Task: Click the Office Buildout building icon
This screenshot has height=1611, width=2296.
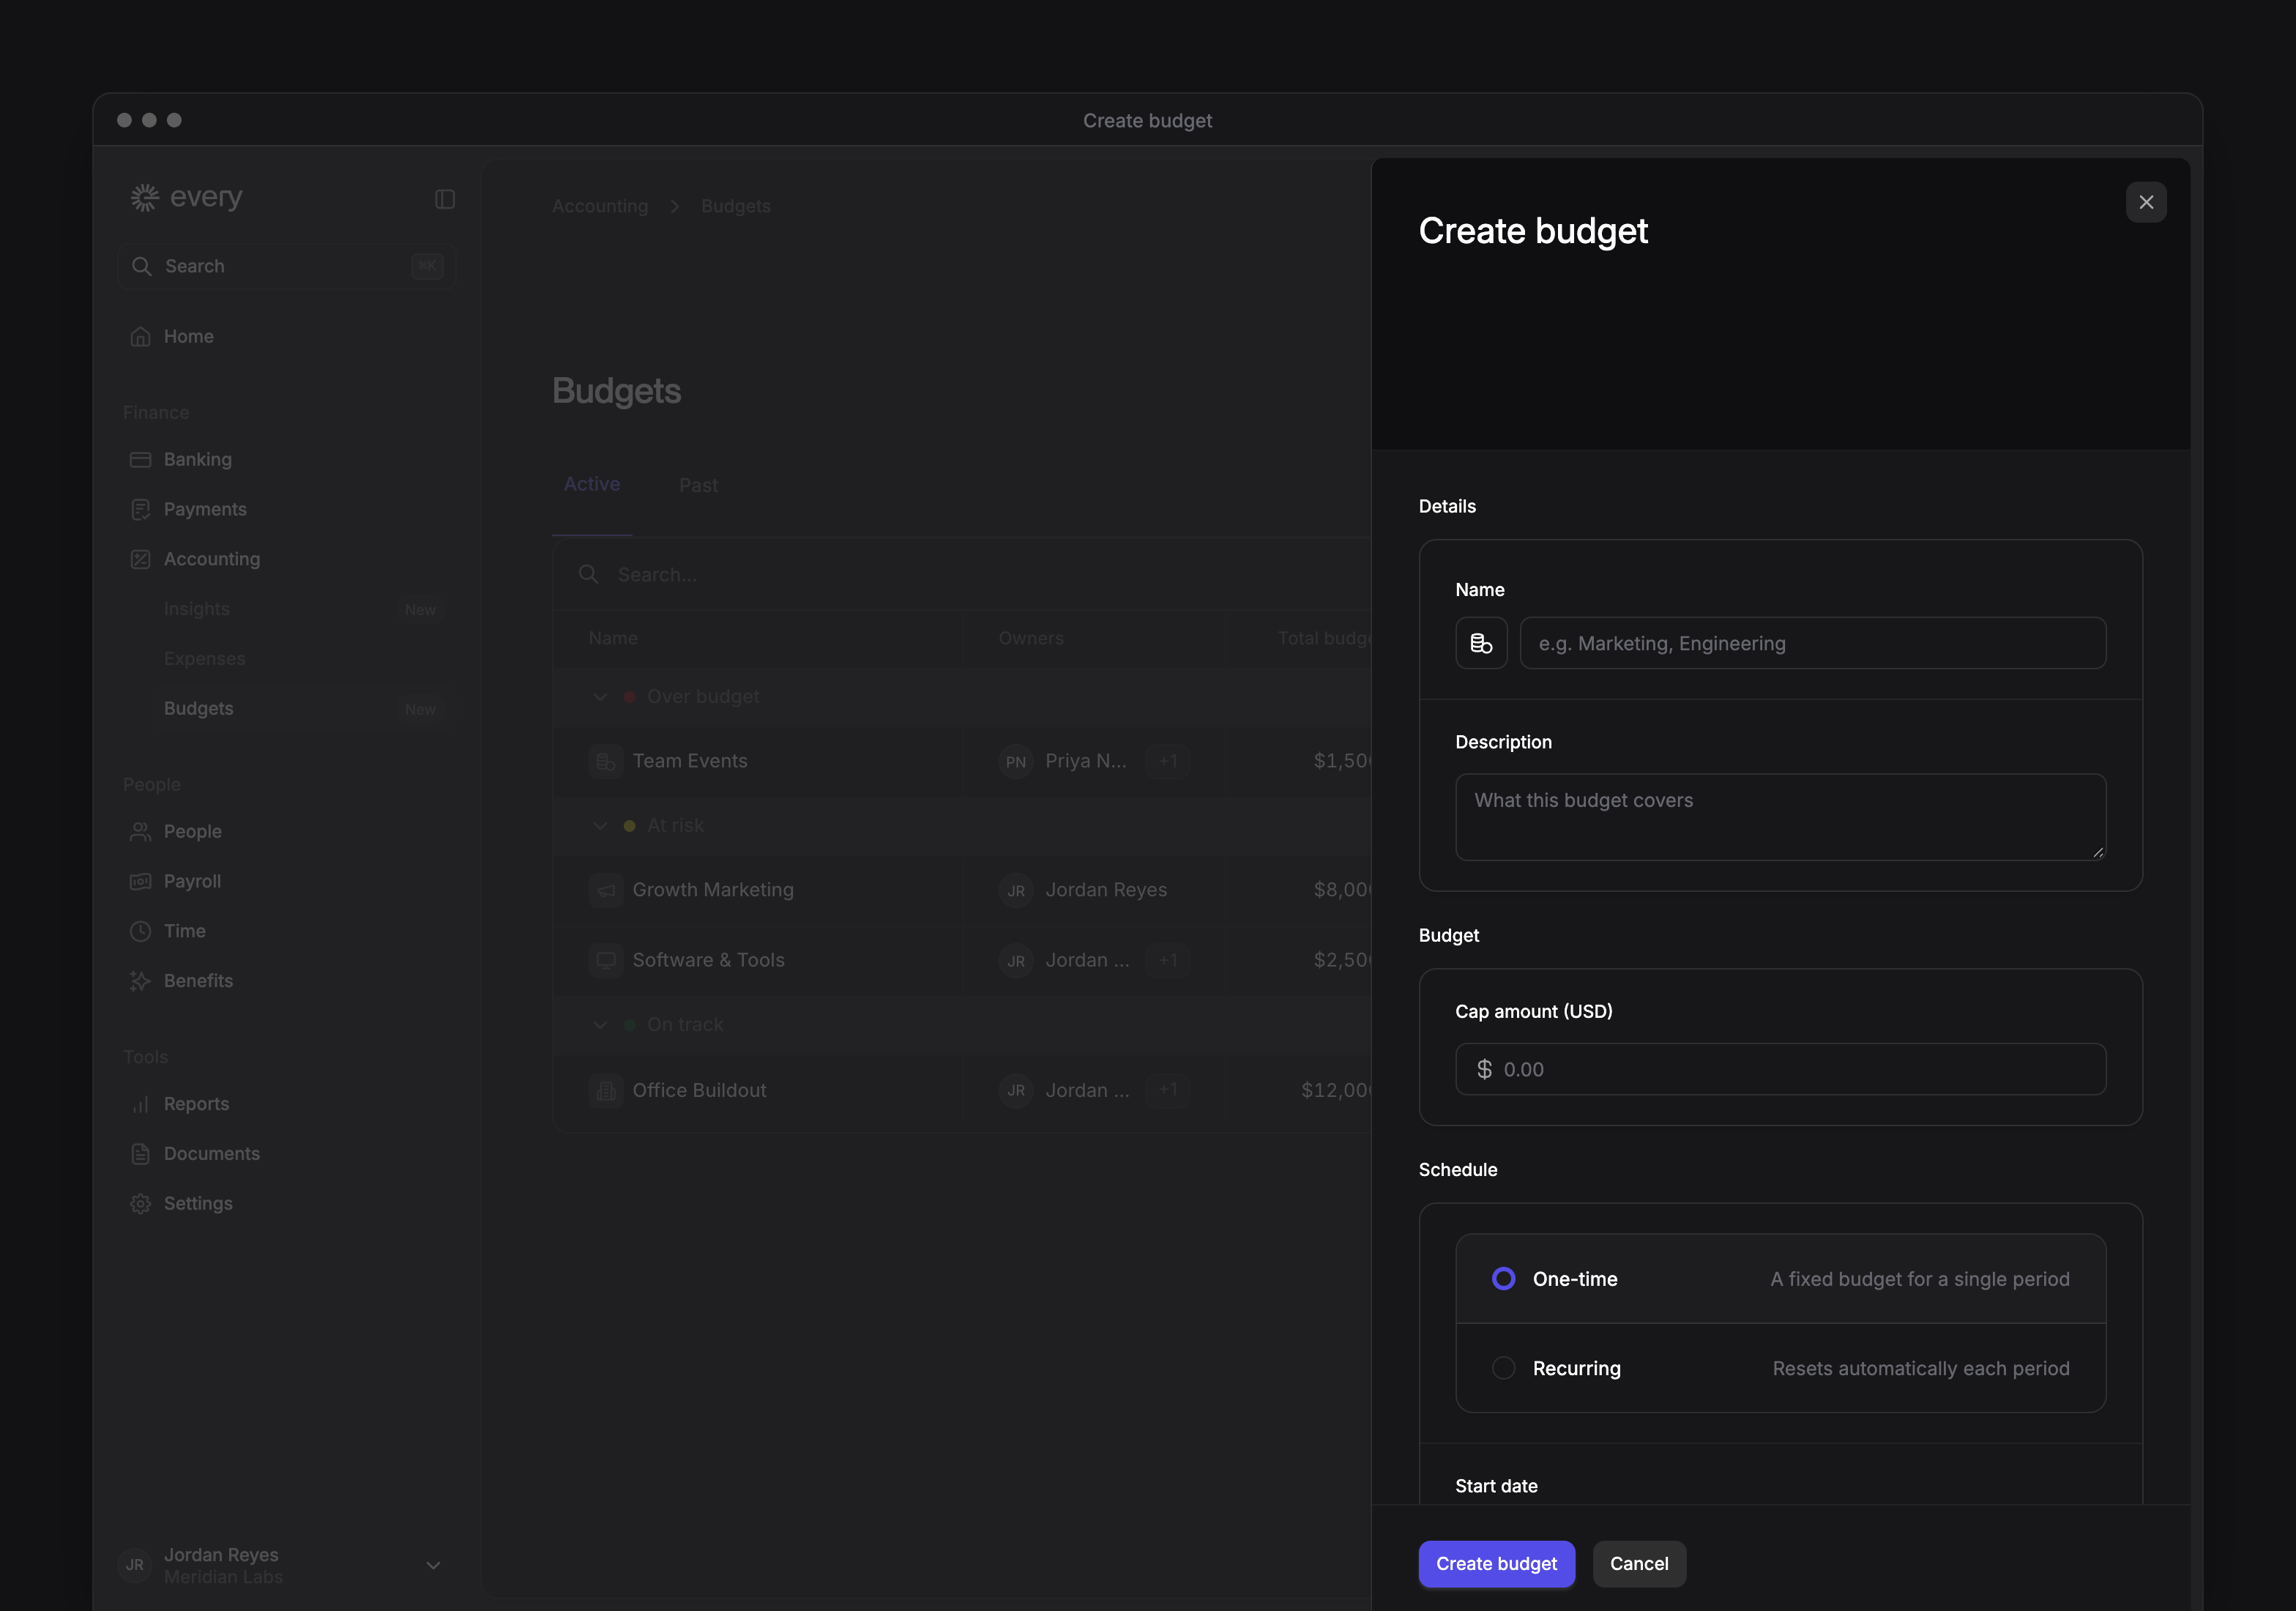Action: pyautogui.click(x=606, y=1091)
